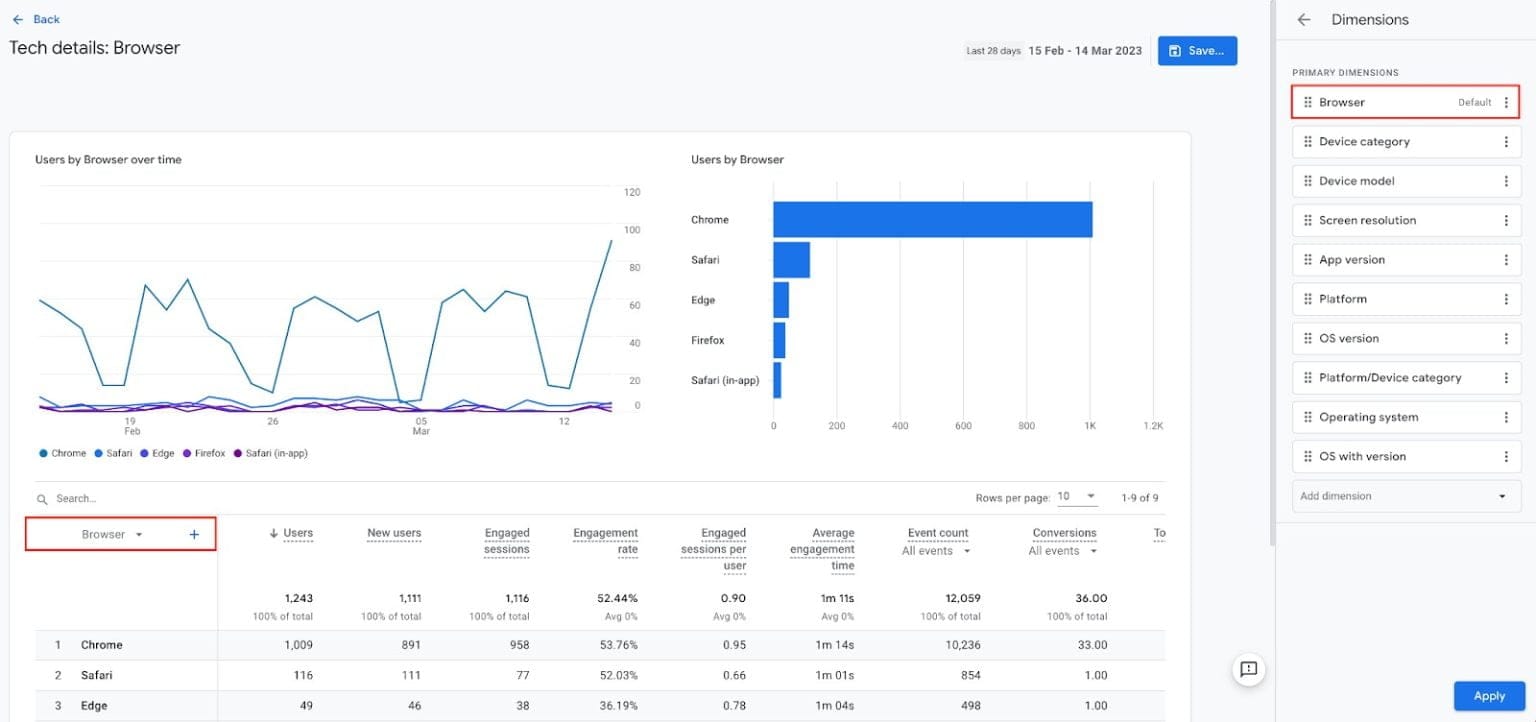The image size is (1536, 722).
Task: Click the drag handle beside the Browser dimension
Action: (1308, 101)
